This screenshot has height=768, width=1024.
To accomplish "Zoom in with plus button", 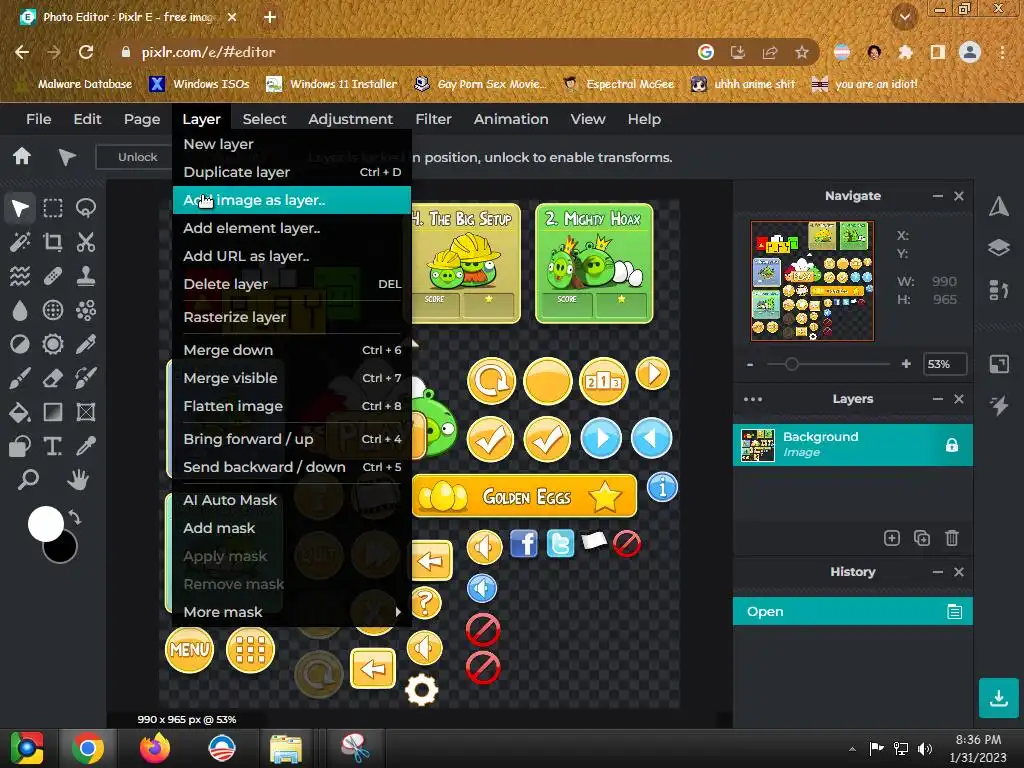I will click(x=906, y=364).
